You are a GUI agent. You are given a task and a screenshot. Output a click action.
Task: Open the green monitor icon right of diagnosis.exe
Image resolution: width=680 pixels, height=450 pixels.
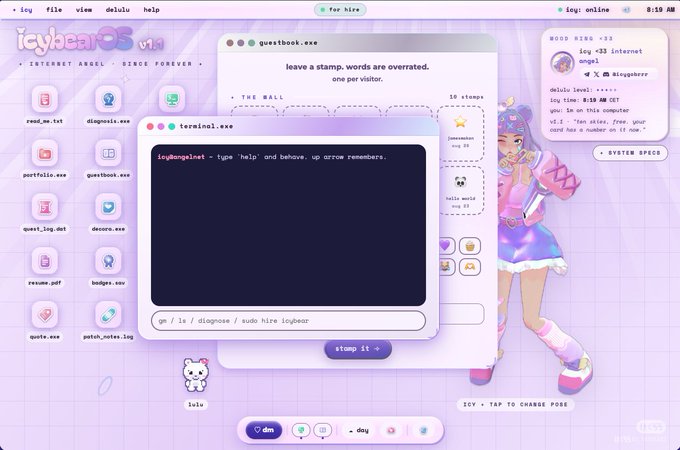pyautogui.click(x=172, y=99)
